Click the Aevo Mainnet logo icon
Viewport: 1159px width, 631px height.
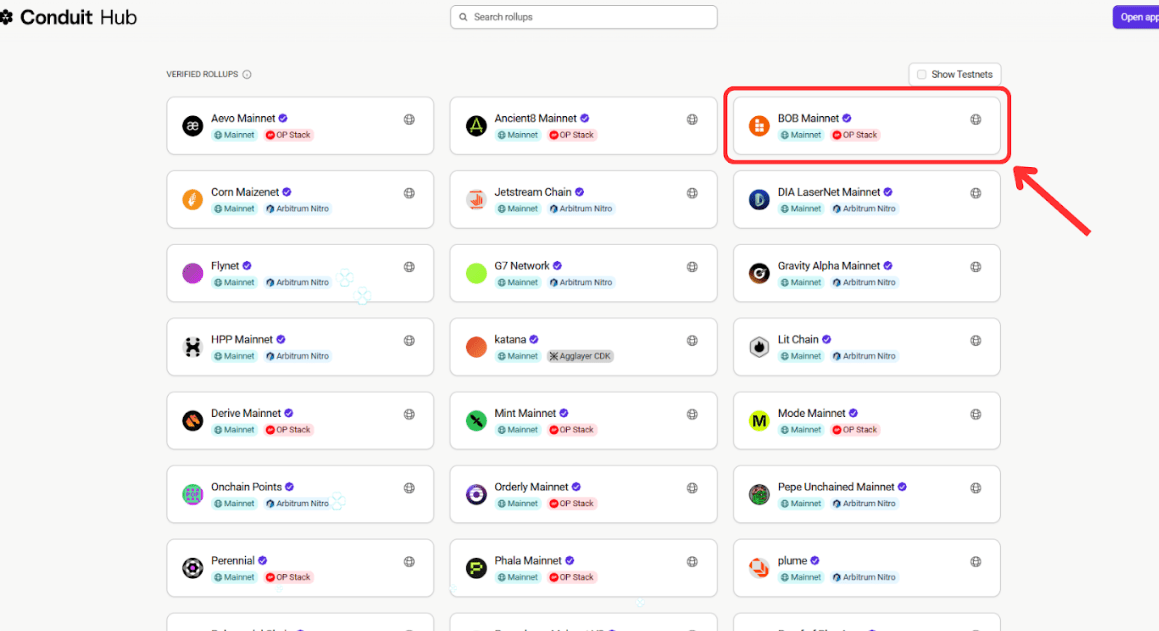click(x=192, y=126)
